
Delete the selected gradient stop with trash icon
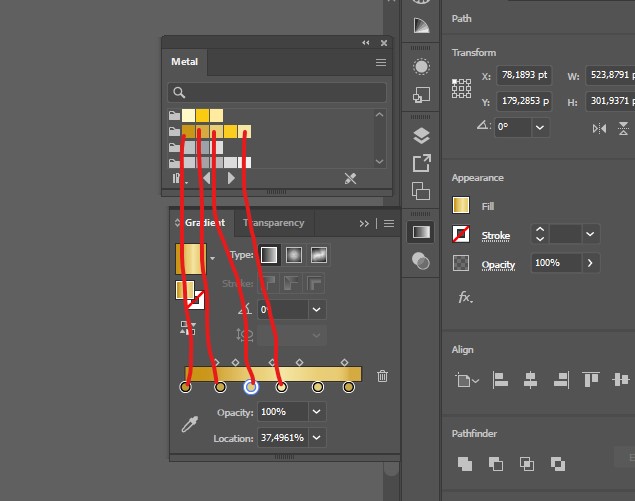point(382,376)
